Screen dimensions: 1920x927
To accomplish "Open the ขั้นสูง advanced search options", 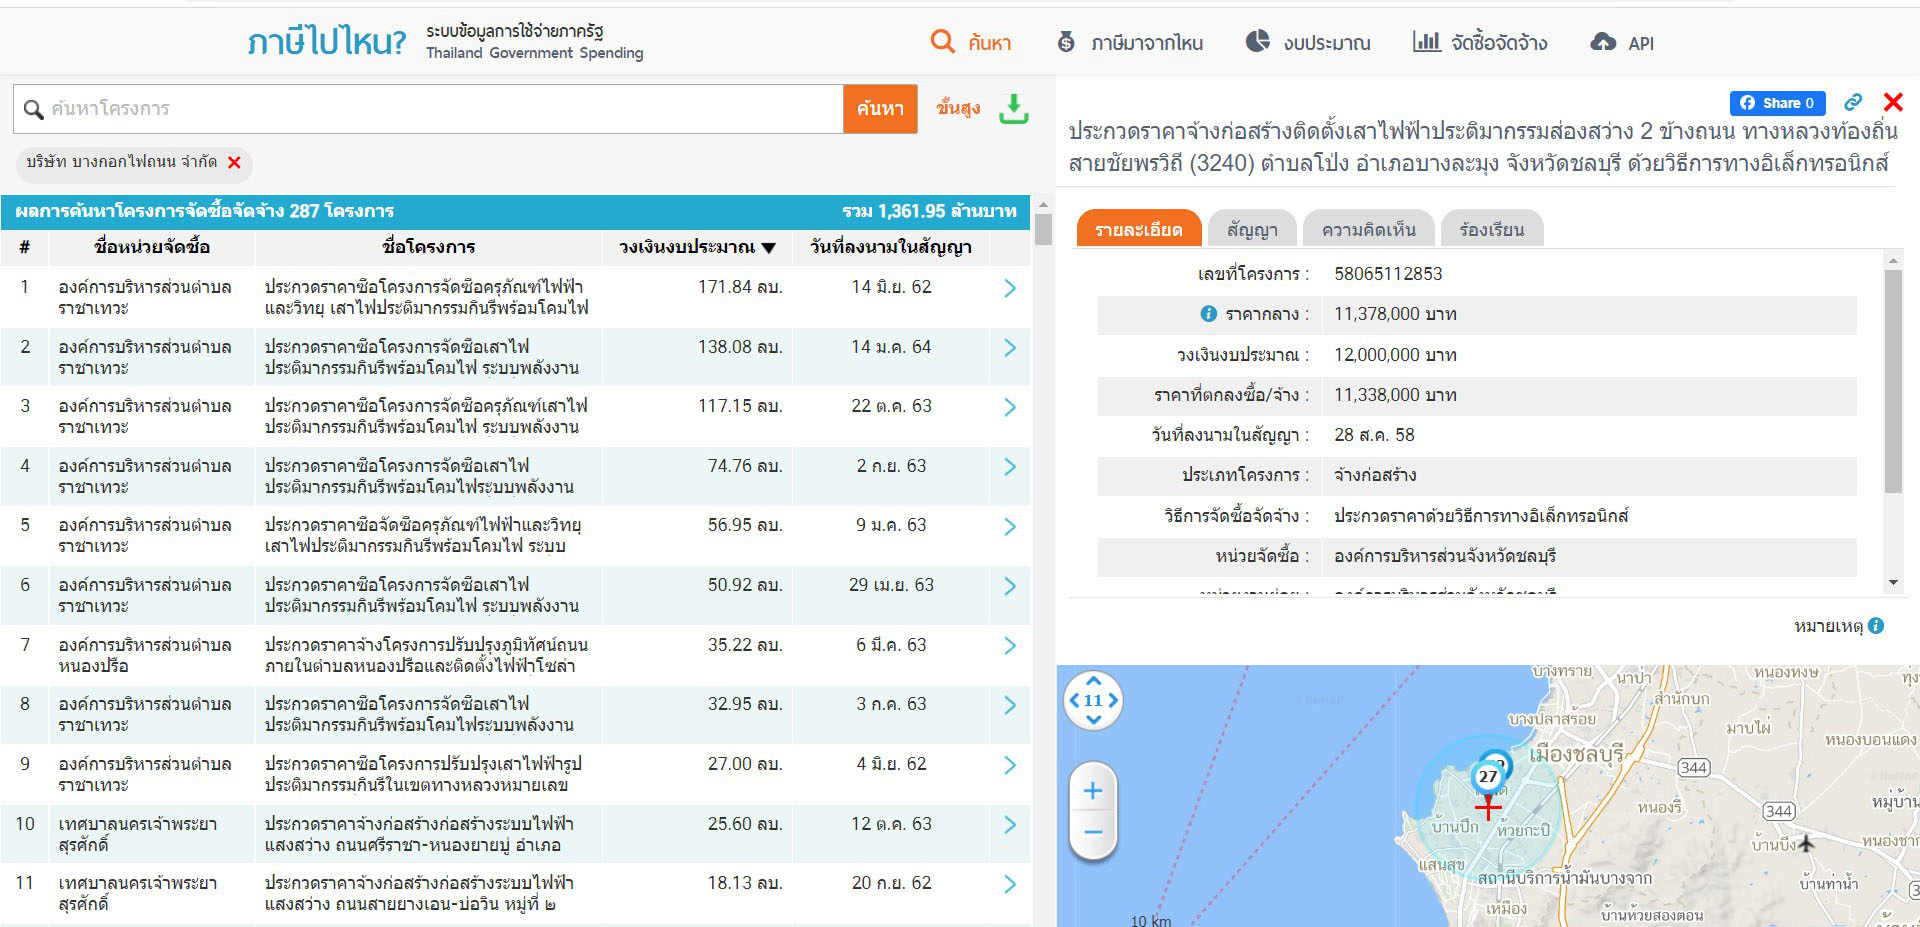I will point(957,108).
